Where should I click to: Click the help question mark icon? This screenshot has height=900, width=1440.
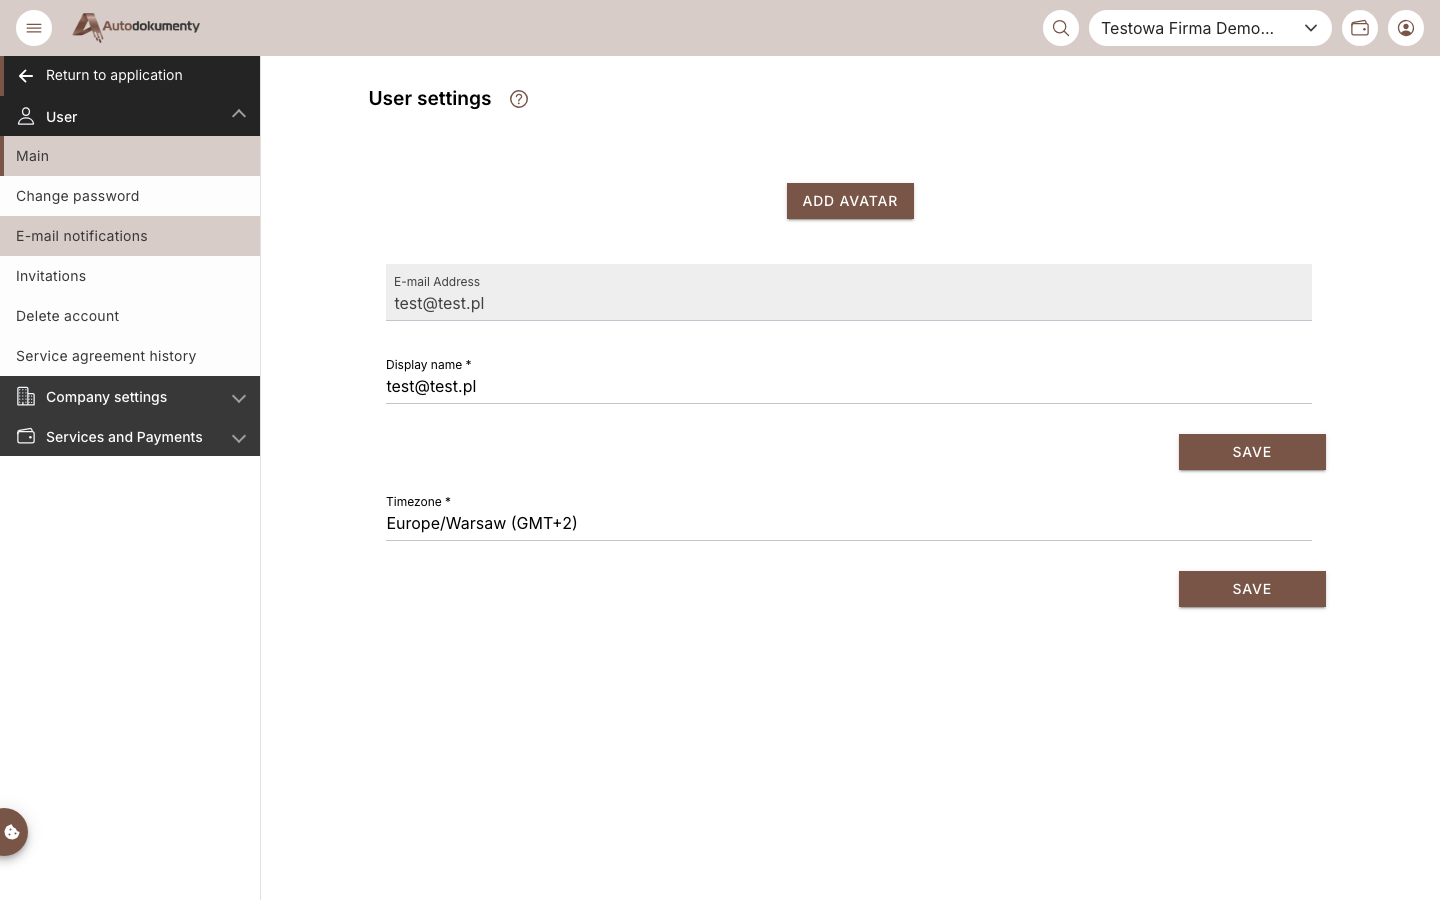tap(519, 99)
